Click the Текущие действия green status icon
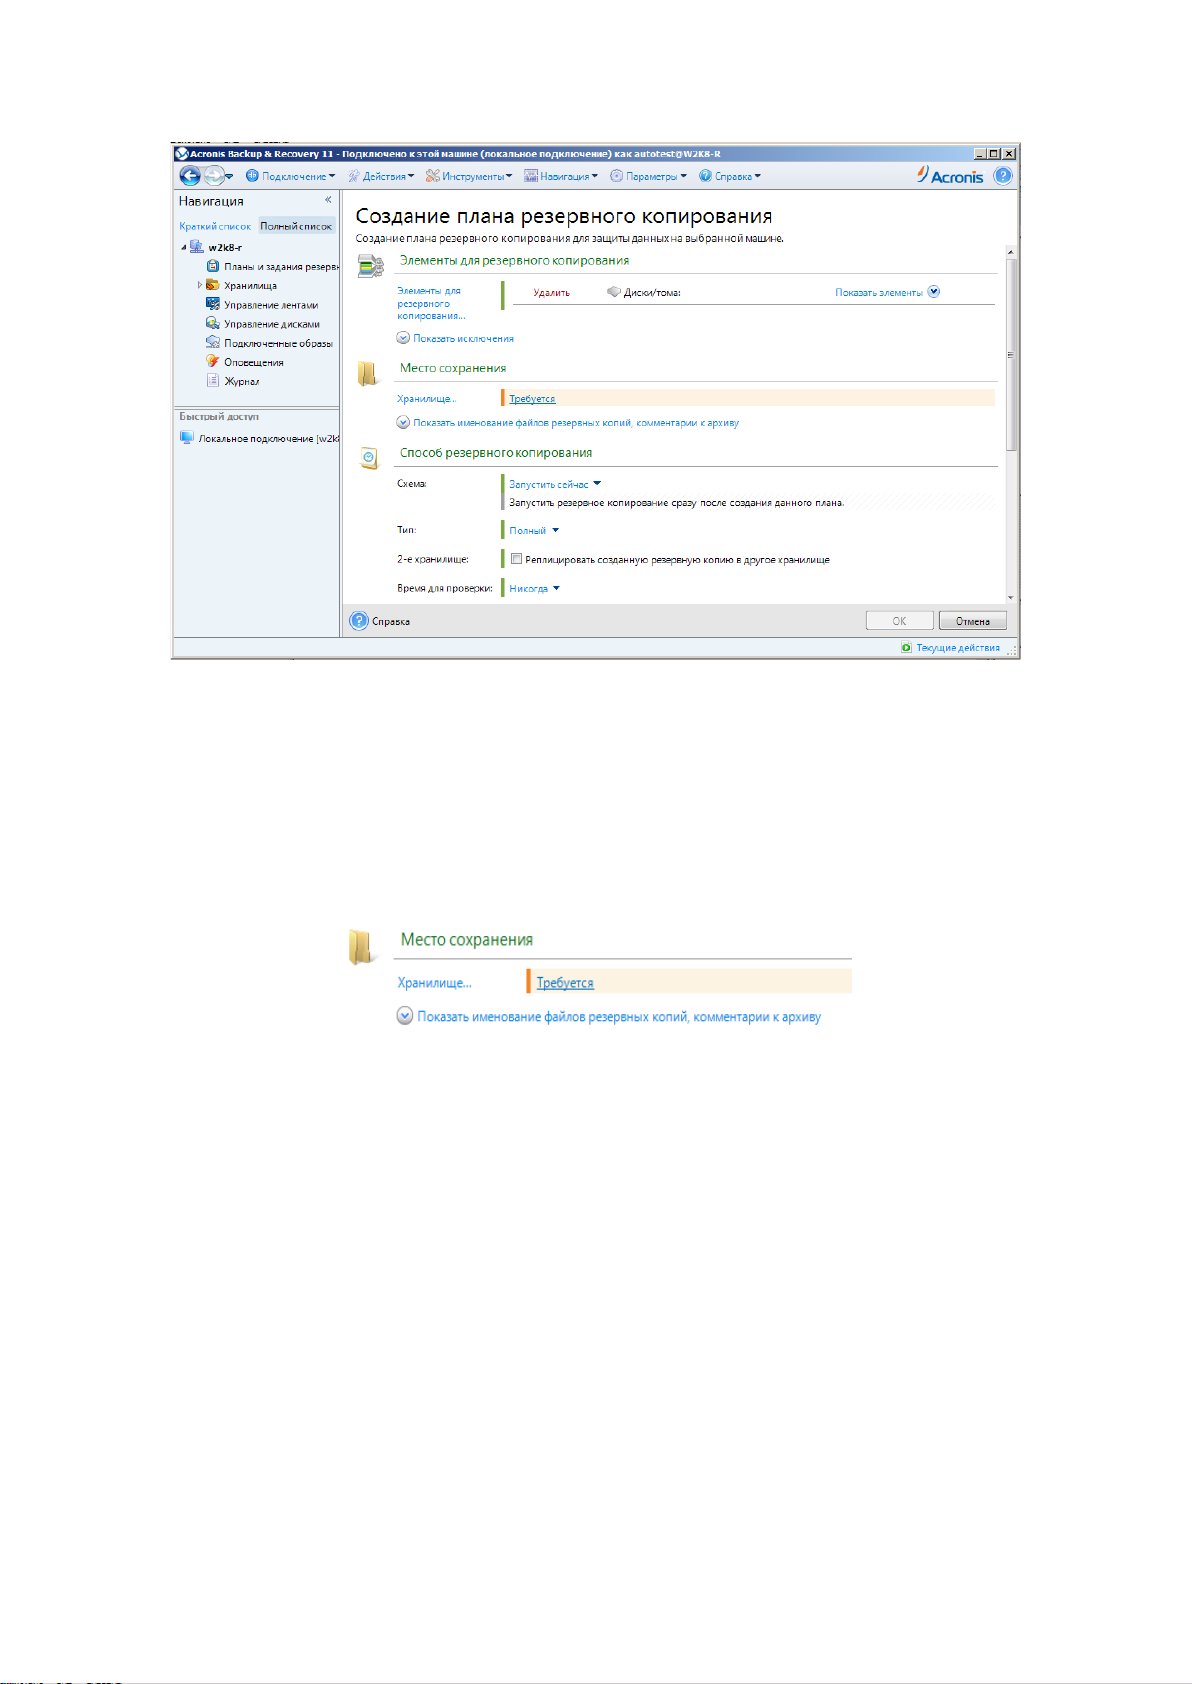 (x=906, y=648)
